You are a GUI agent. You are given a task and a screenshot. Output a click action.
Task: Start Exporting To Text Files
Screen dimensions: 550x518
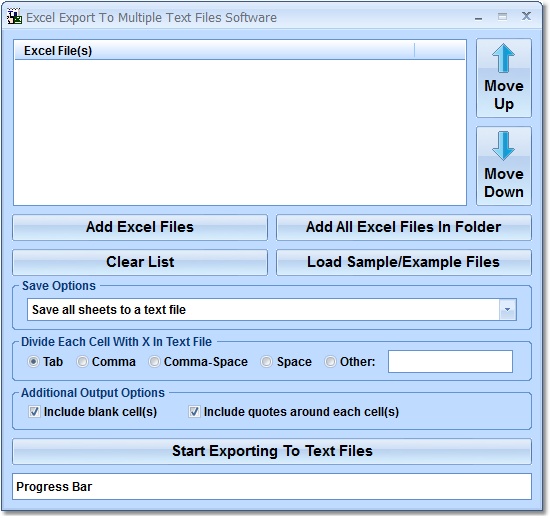tap(272, 451)
